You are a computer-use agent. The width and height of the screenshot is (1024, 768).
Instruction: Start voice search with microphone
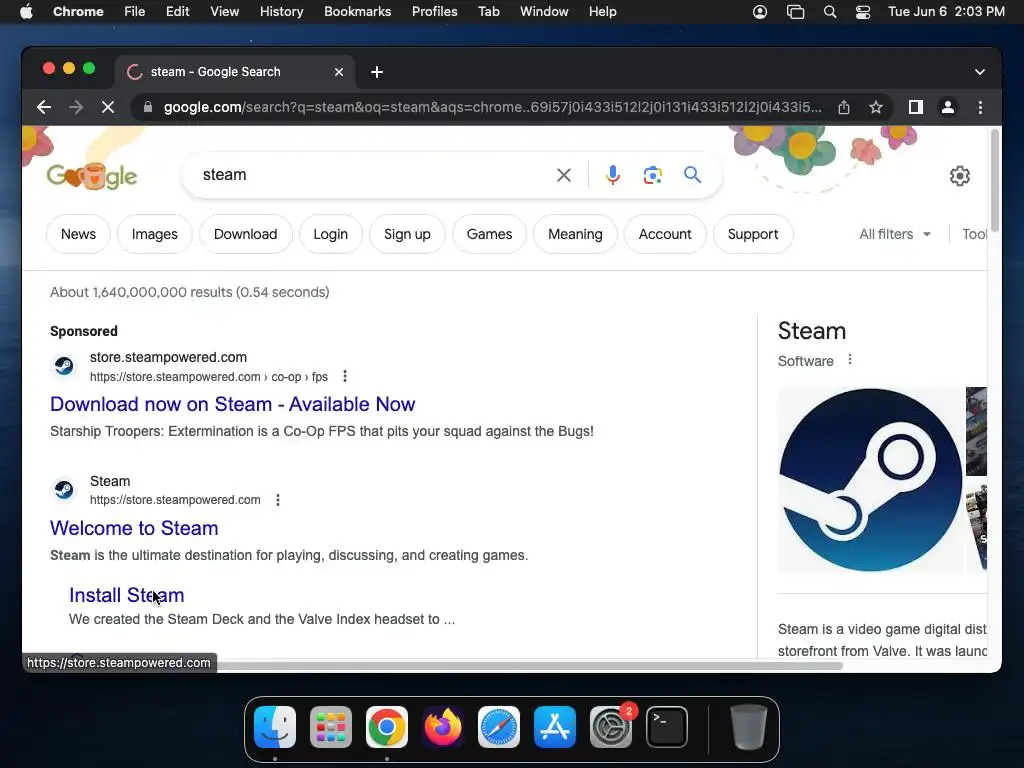click(613, 175)
